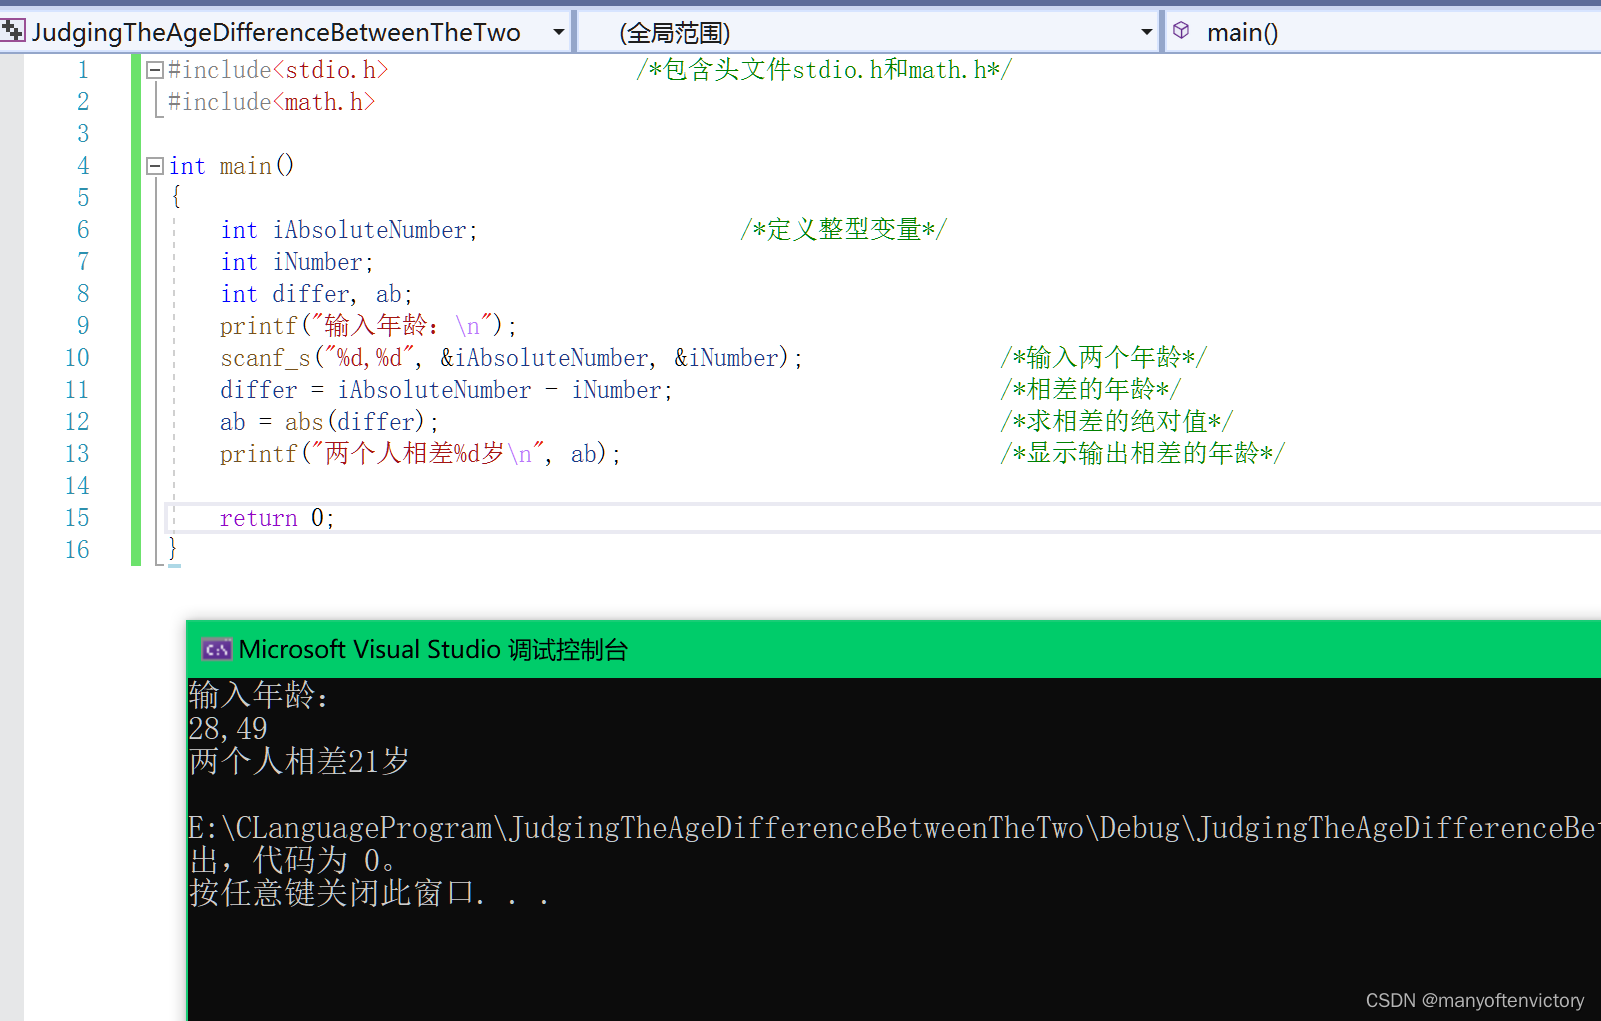Click the /*输入两个年龄*/ comment
The image size is (1601, 1021).
click(1103, 358)
